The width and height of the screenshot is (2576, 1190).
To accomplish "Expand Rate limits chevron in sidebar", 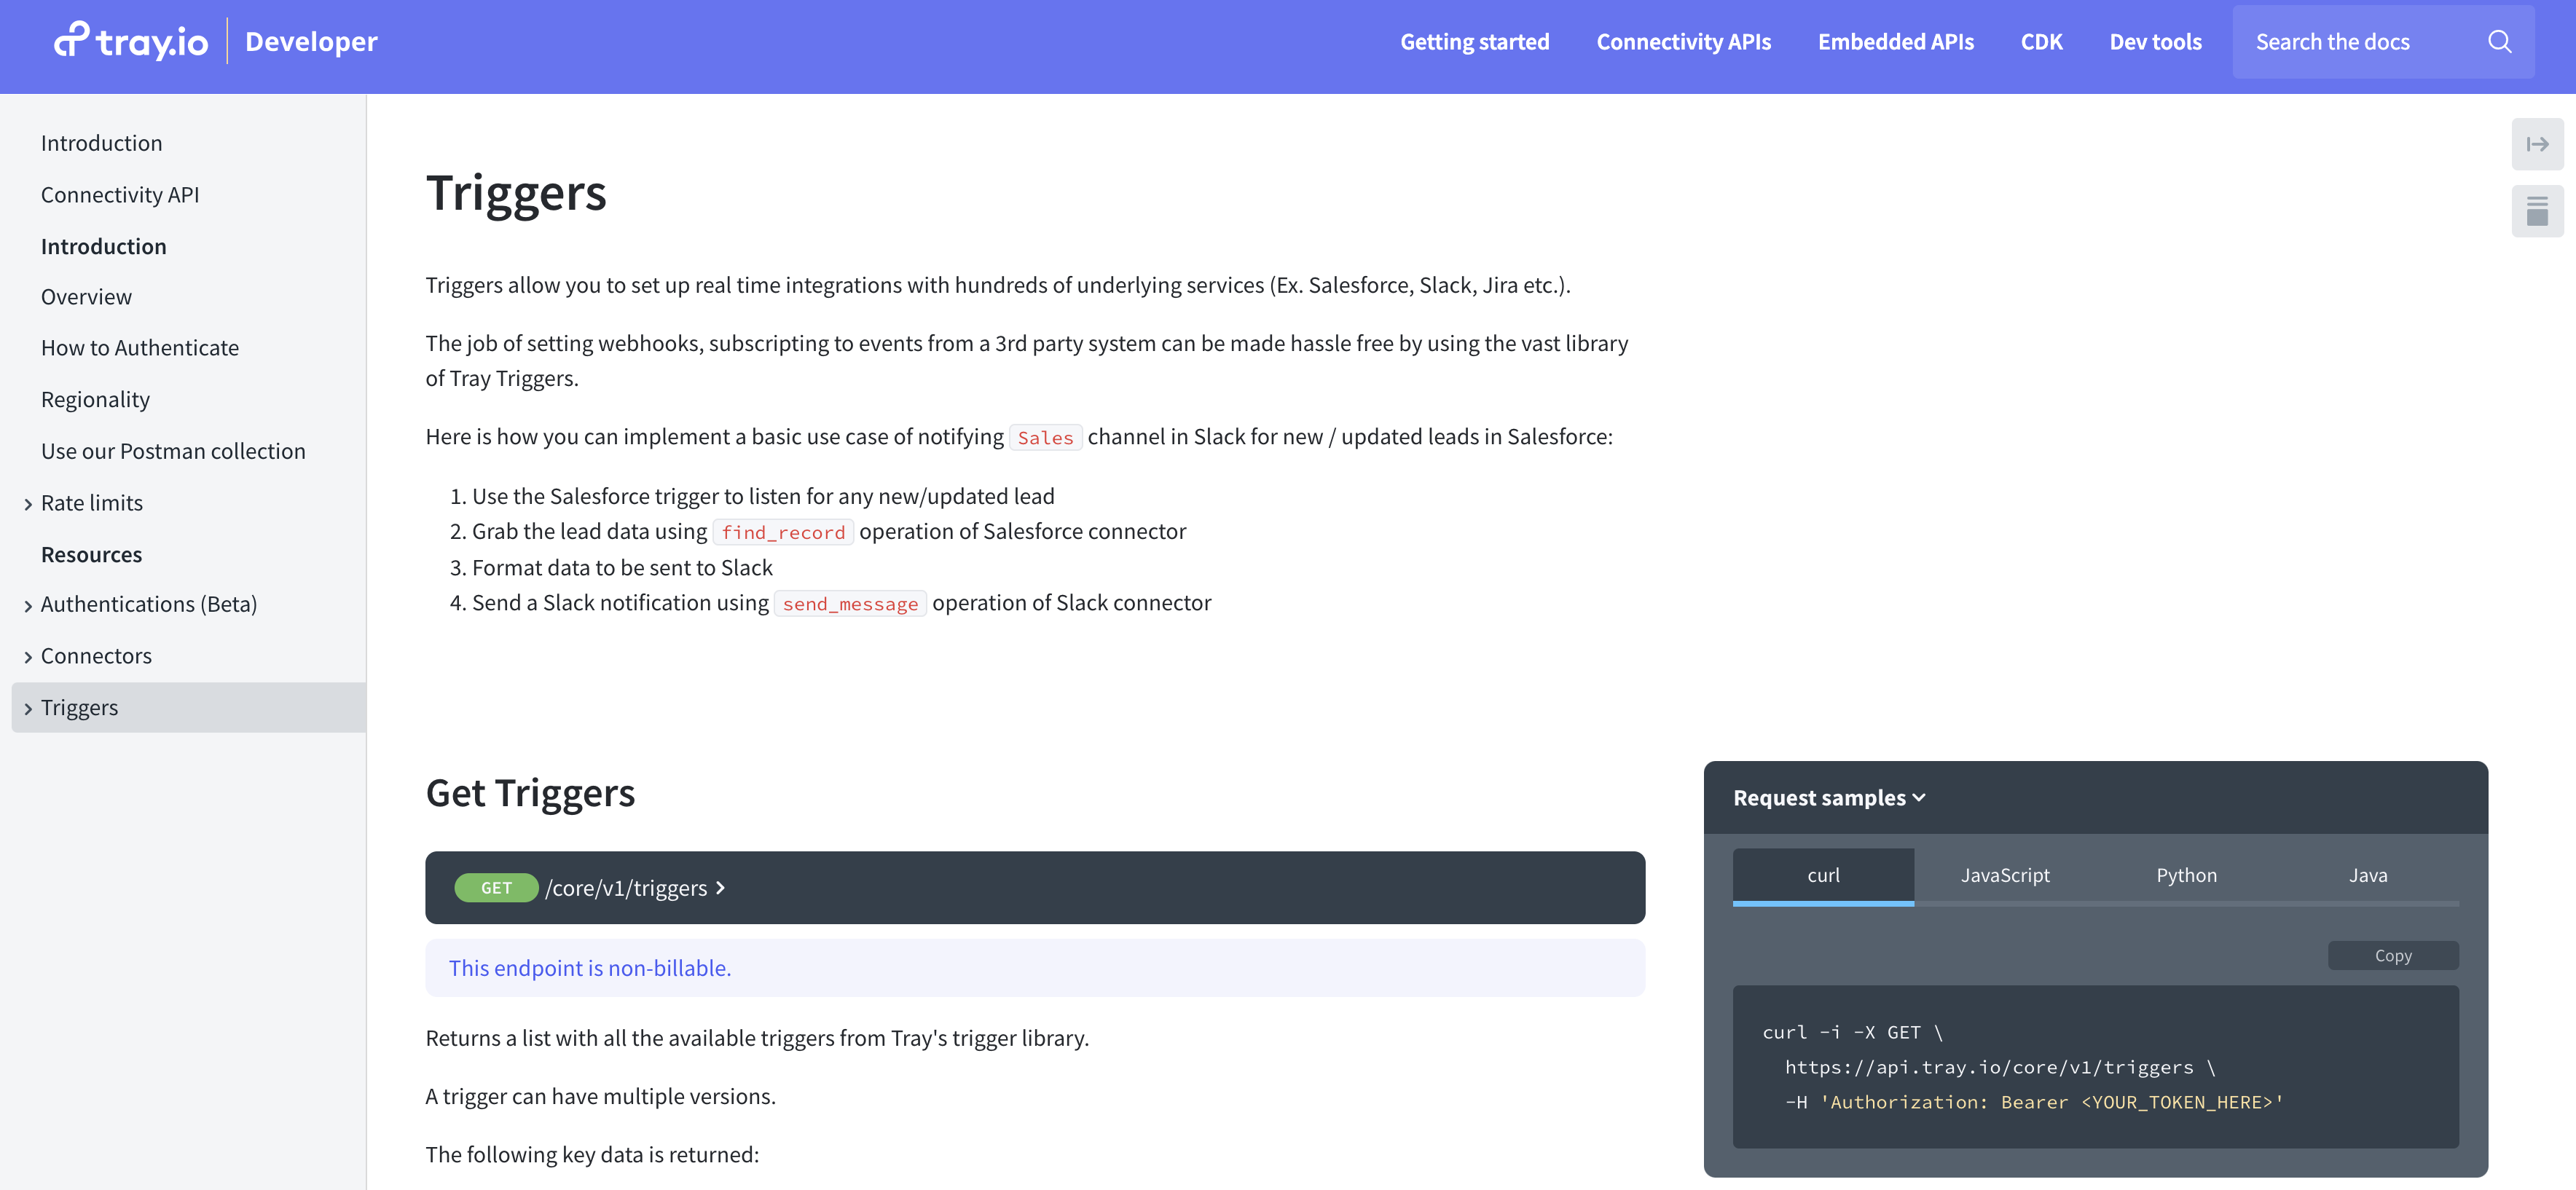I will pos(28,504).
